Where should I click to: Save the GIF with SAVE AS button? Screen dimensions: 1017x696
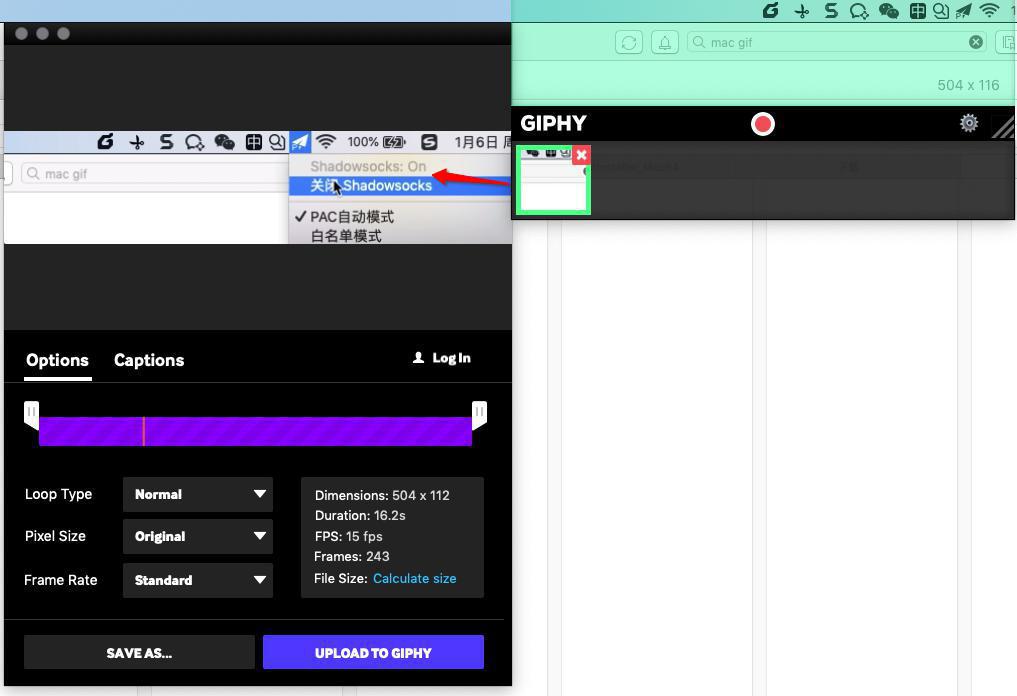pos(139,653)
